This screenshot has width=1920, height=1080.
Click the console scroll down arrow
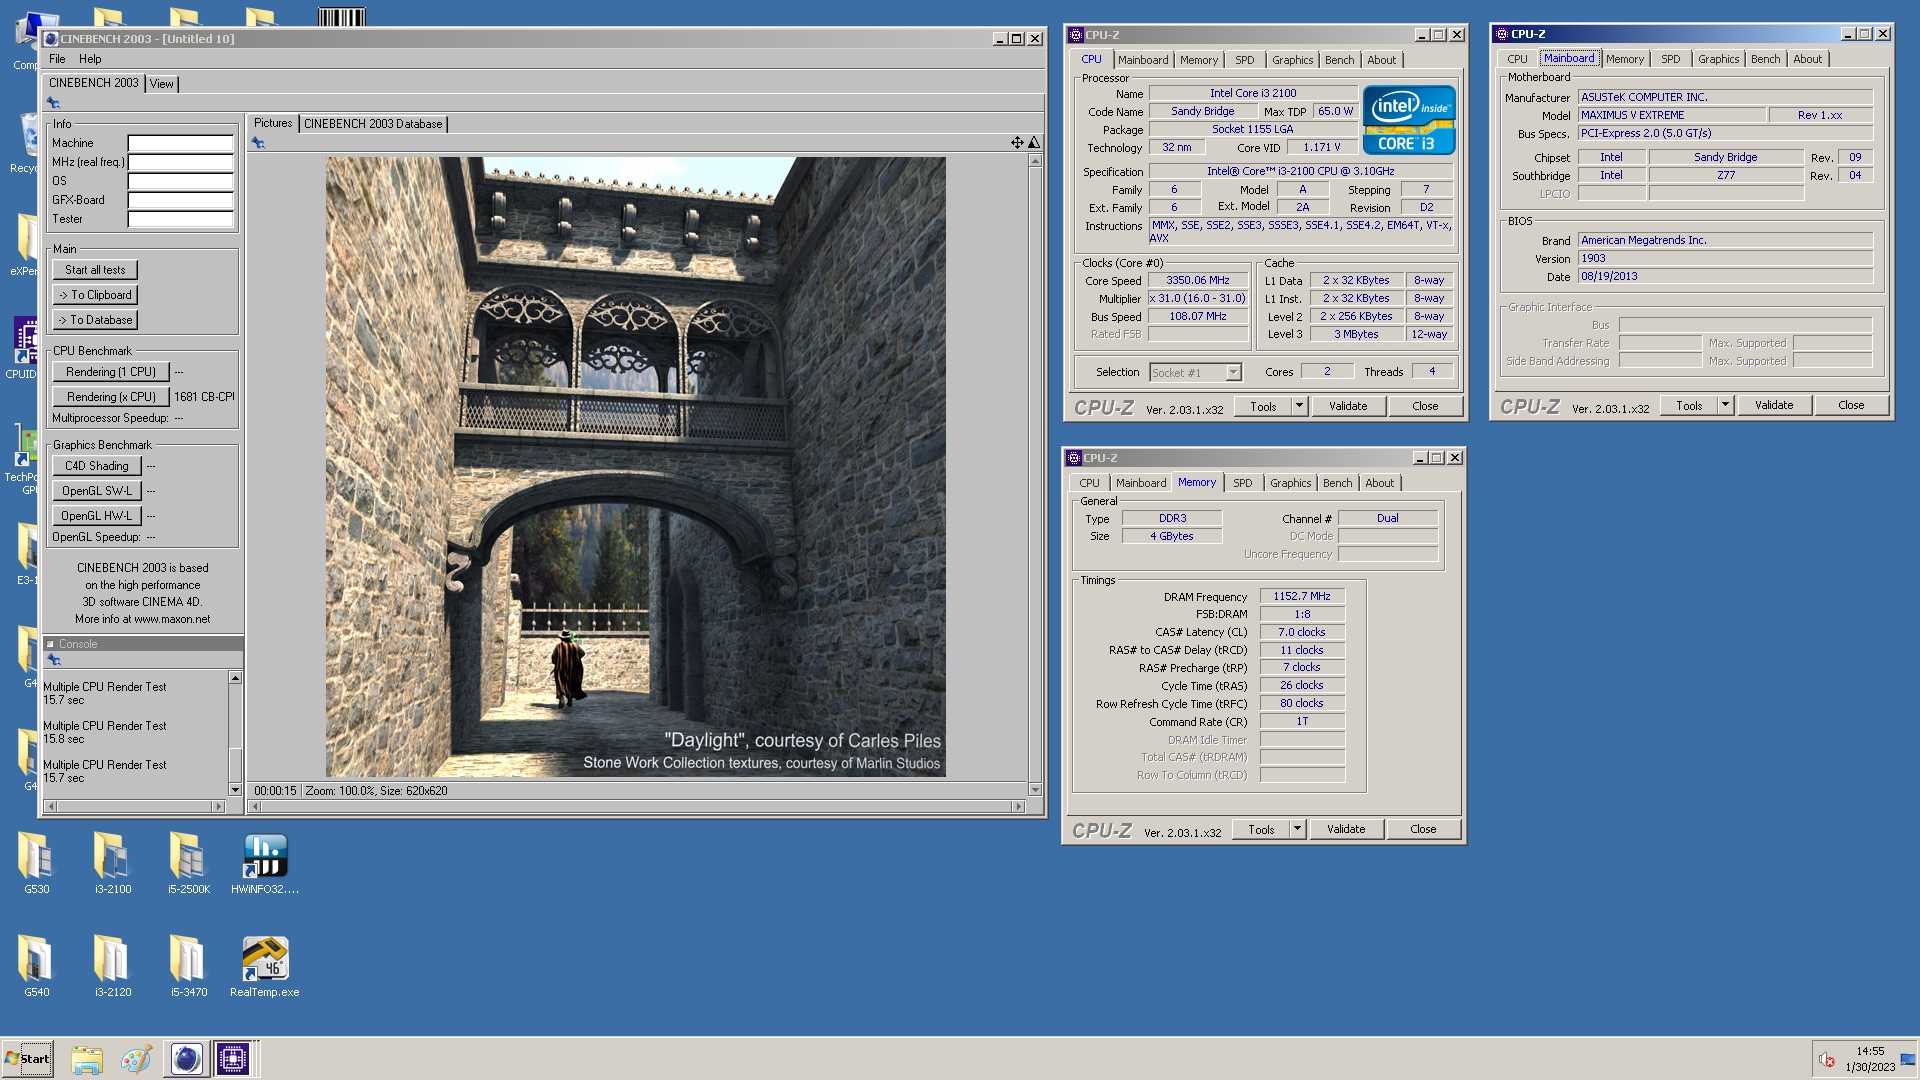pos(235,790)
